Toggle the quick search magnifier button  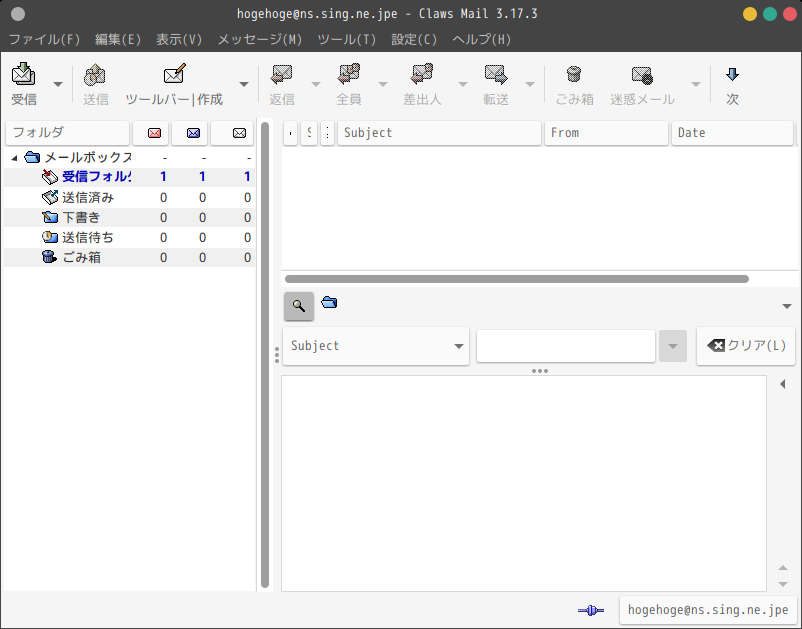pos(299,306)
